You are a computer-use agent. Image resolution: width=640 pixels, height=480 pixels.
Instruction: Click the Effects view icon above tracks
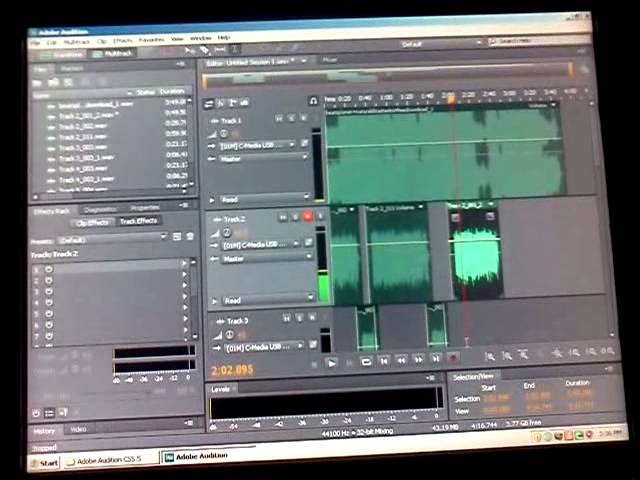tap(220, 103)
